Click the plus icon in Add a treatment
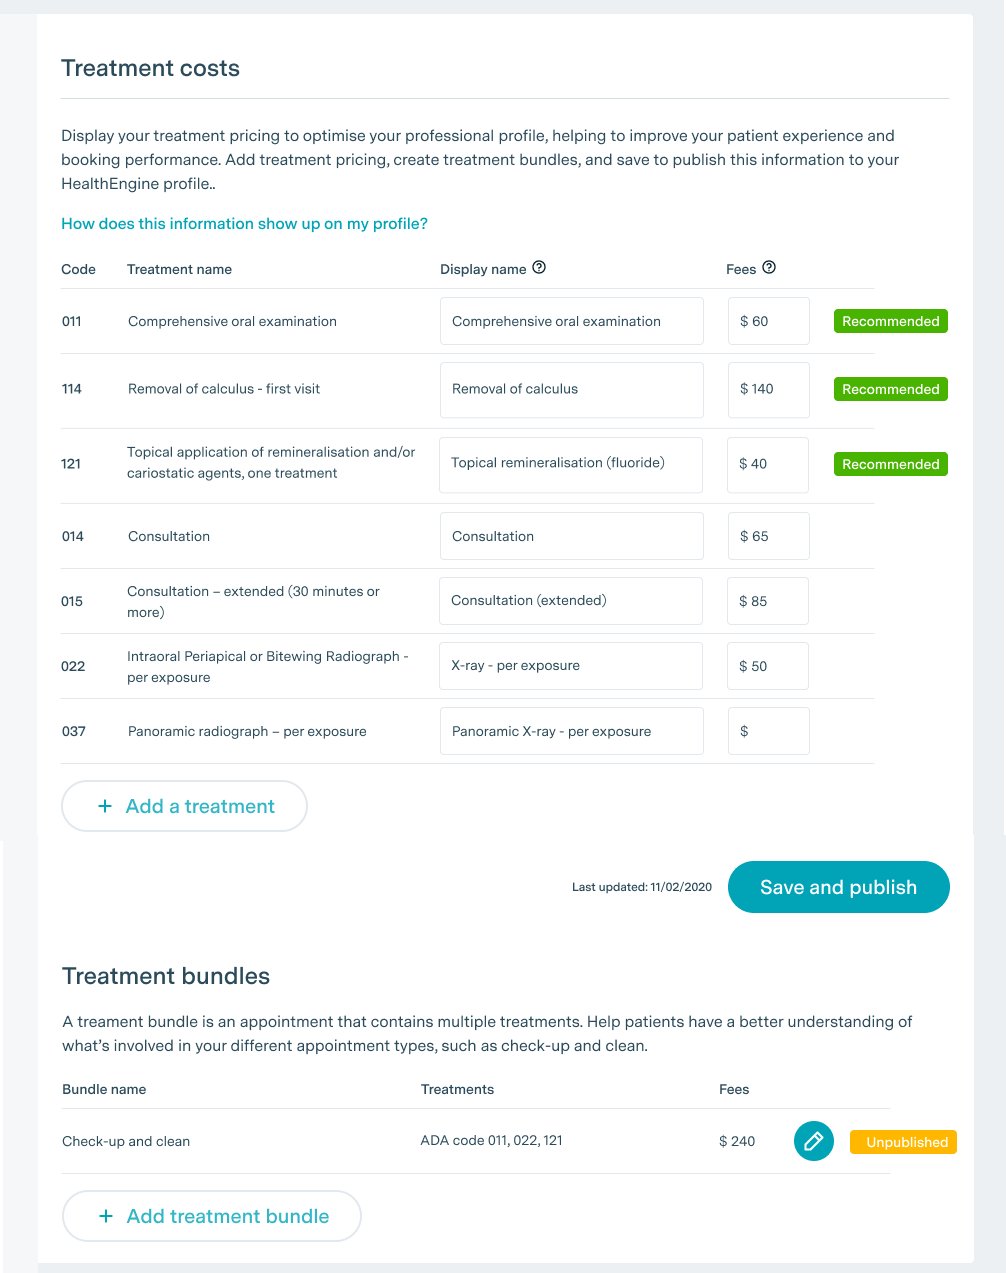 (104, 806)
